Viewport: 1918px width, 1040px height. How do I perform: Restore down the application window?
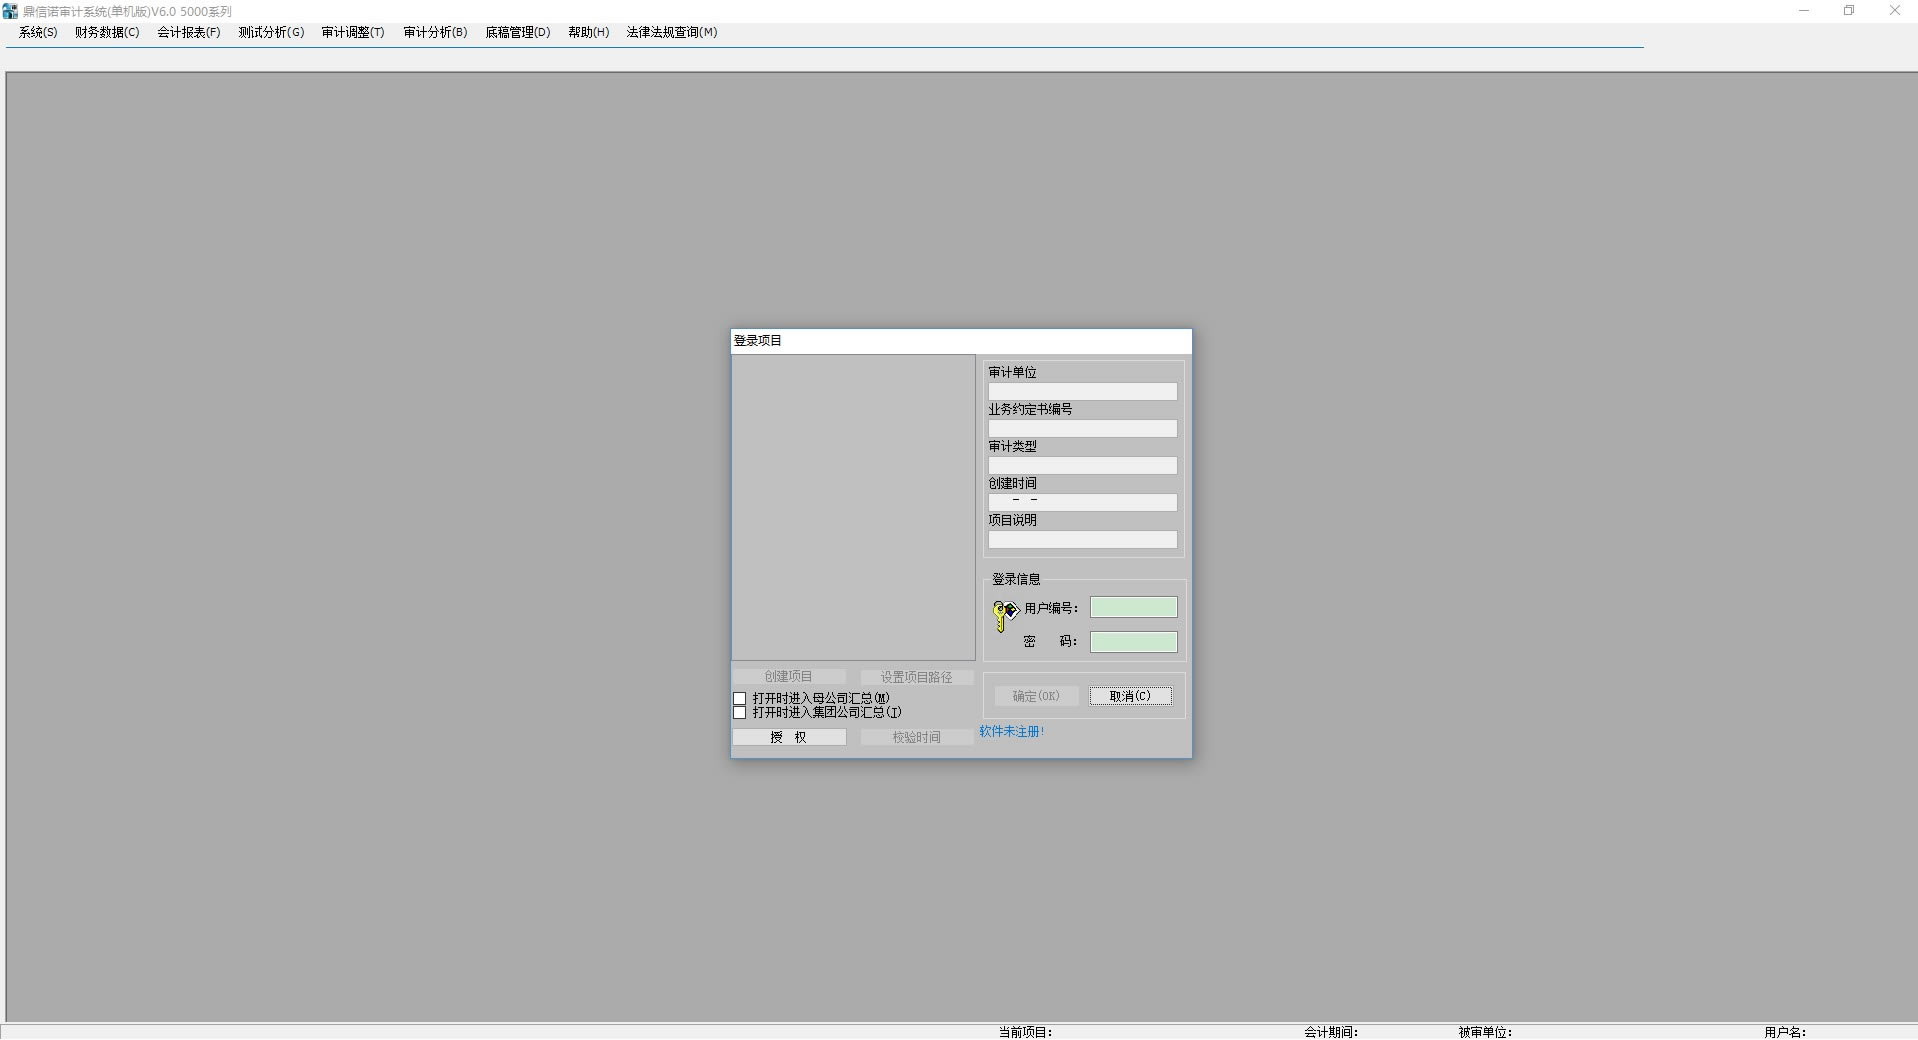click(x=1849, y=11)
